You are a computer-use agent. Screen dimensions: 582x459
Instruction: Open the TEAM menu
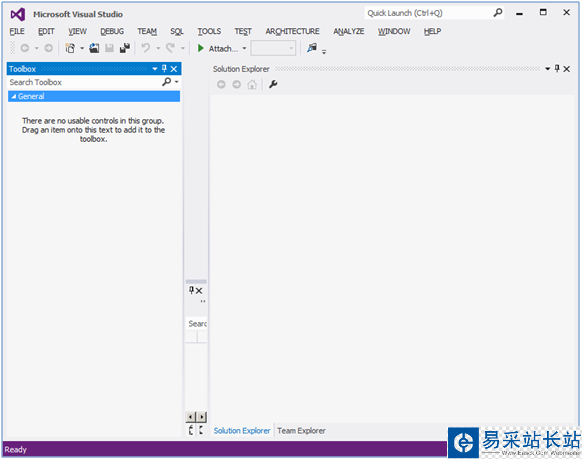147,32
